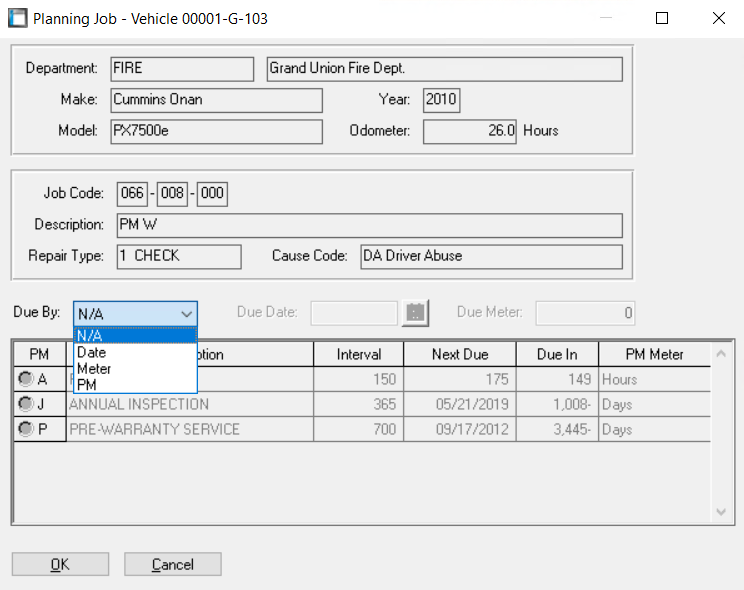Maximize the Planning Job window

coord(662,18)
